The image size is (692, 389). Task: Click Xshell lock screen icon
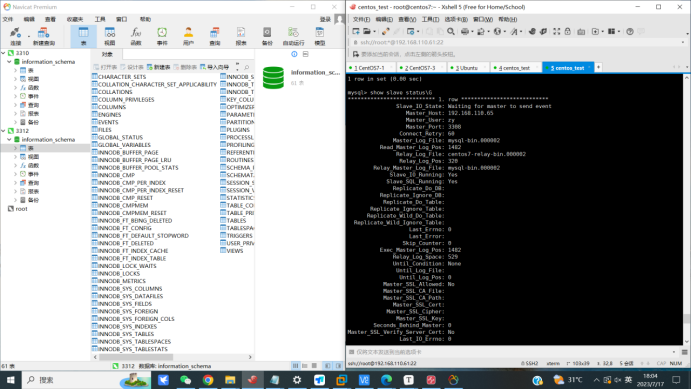click(x=568, y=31)
